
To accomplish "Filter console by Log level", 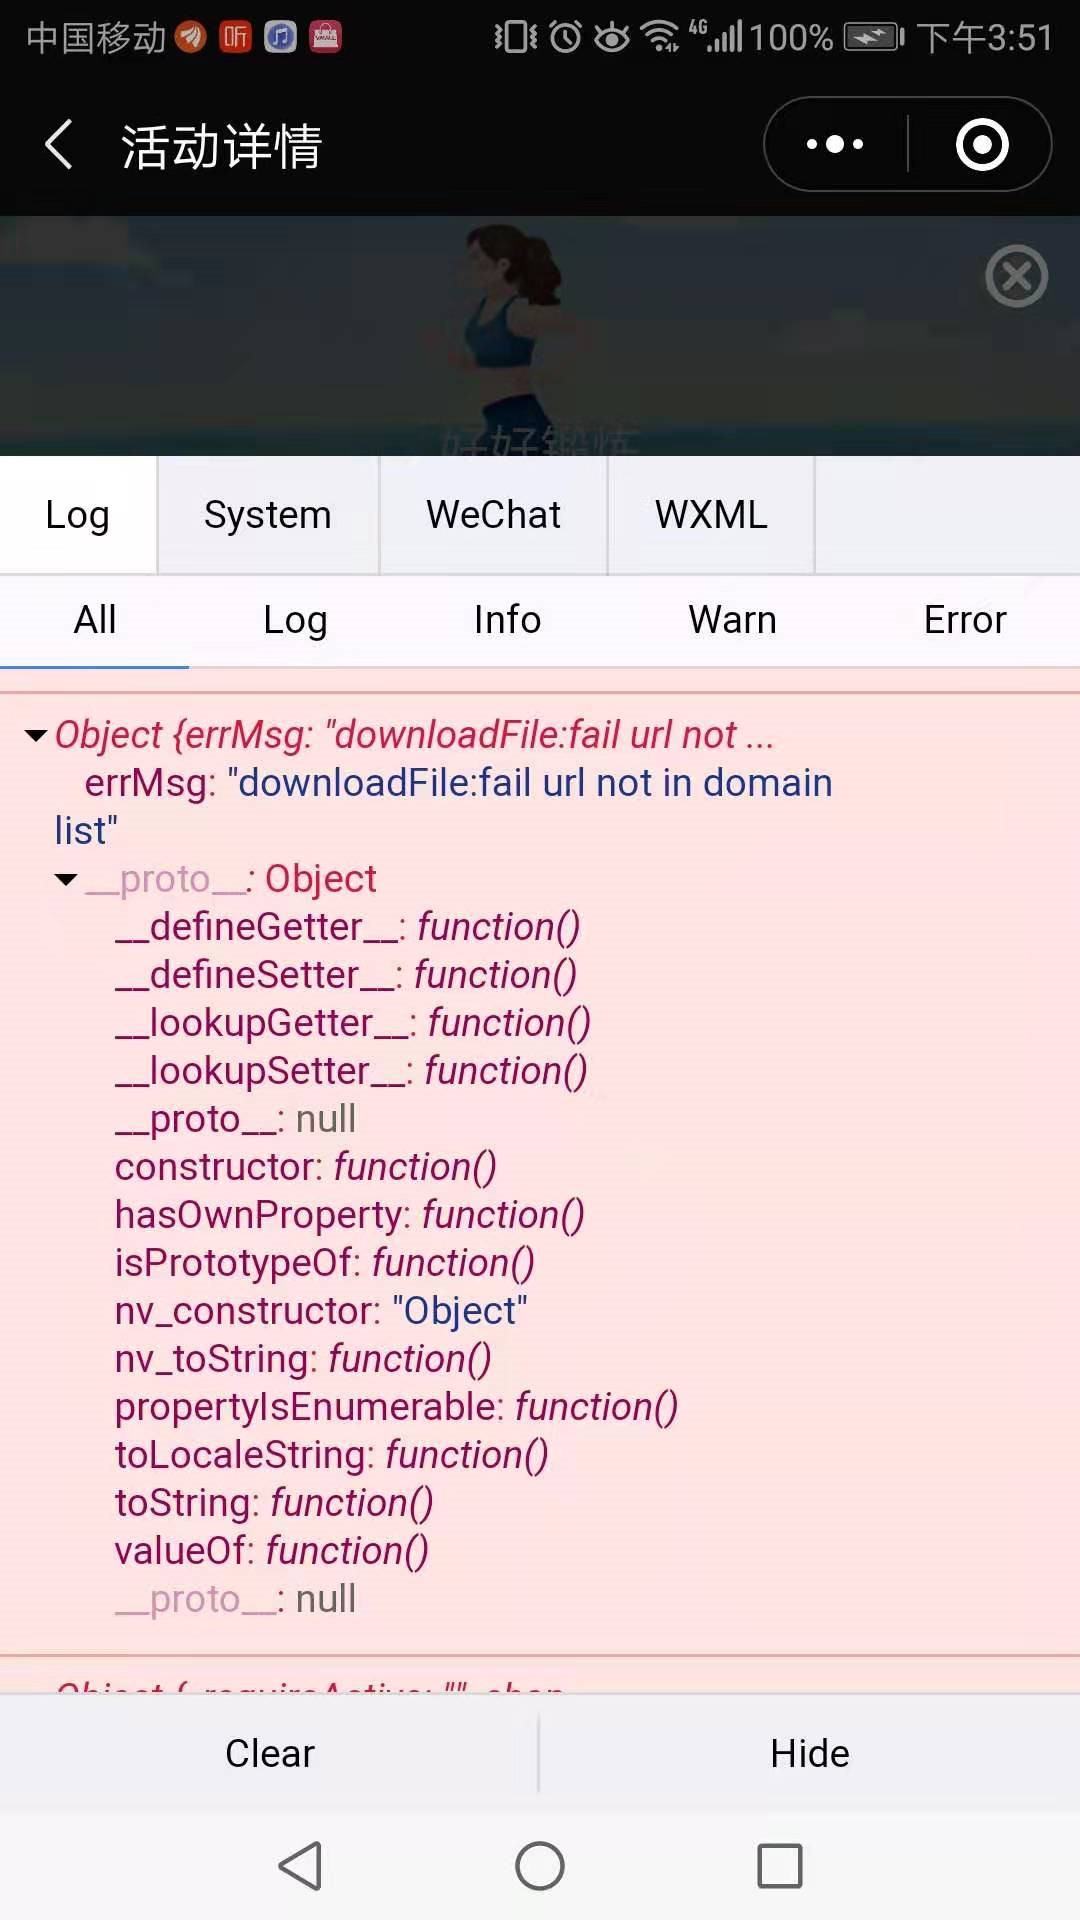I will tap(295, 620).
